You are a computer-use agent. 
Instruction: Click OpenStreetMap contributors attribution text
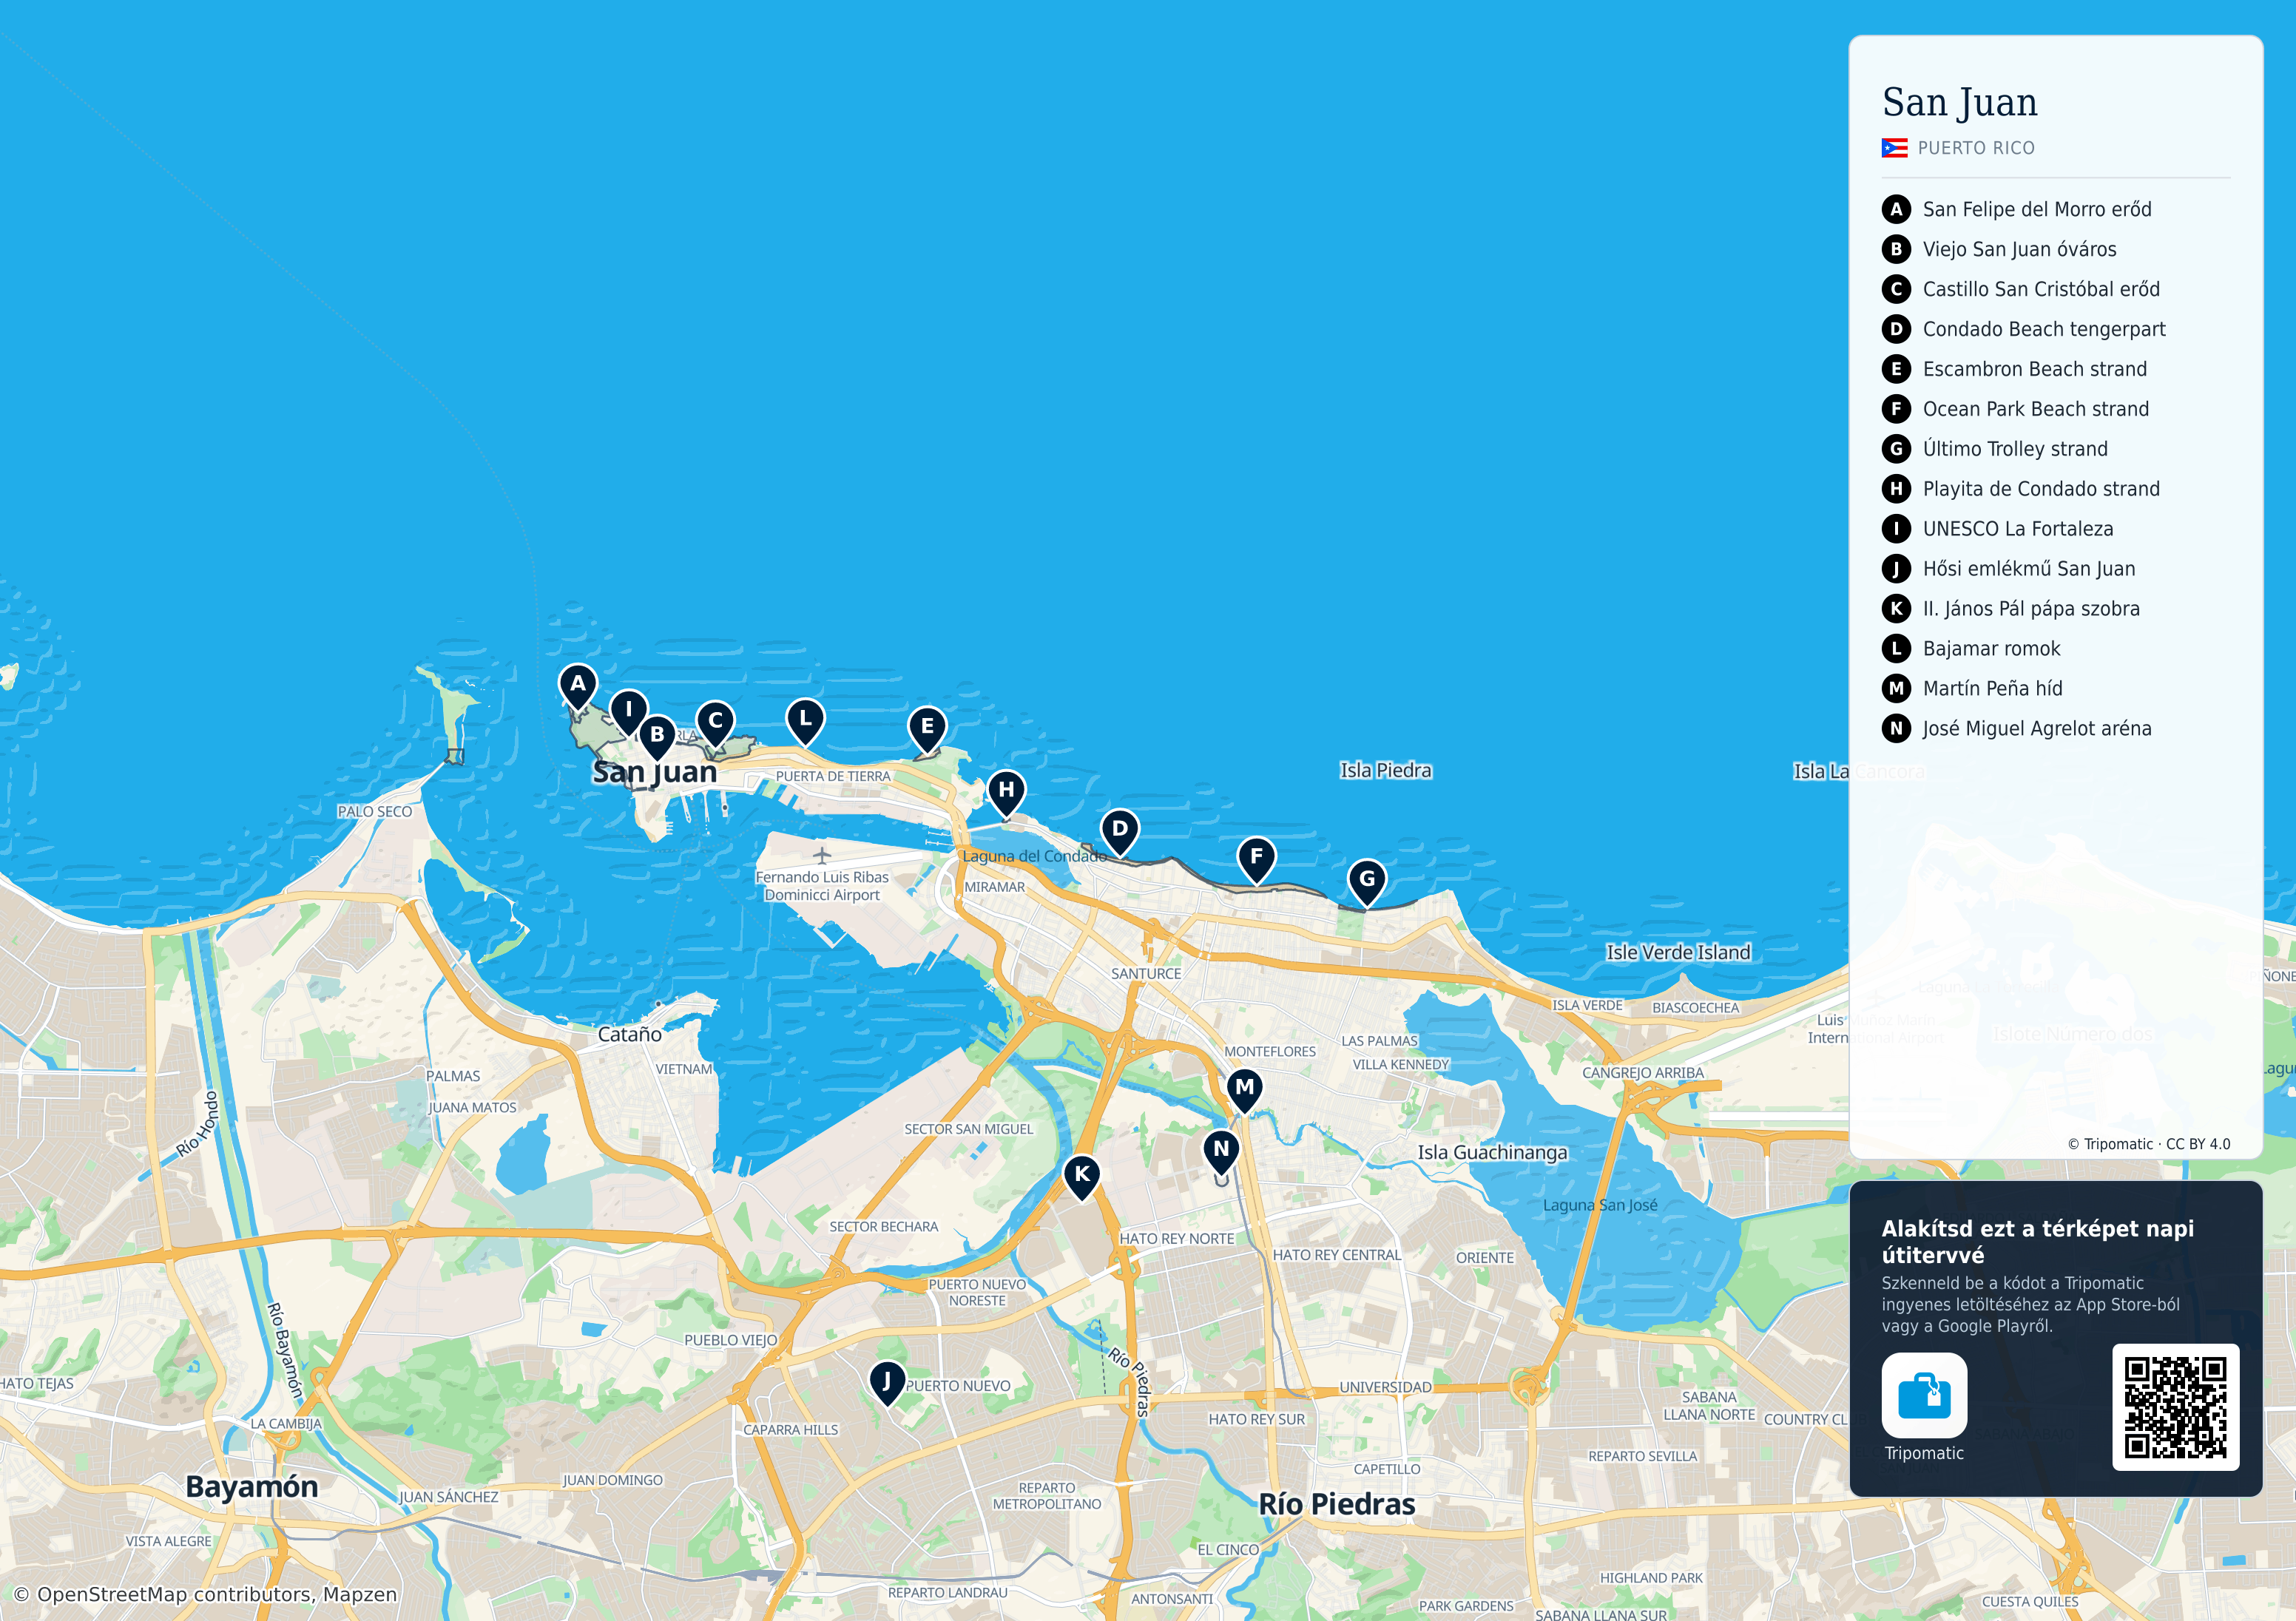[205, 1594]
